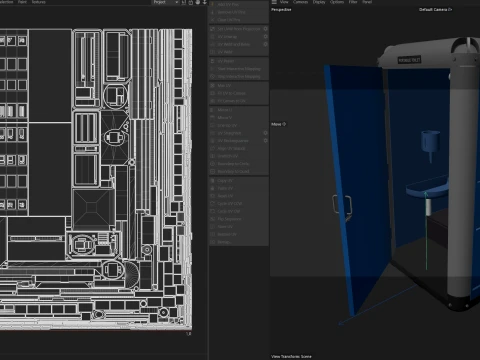
Task: Select Fit Canvas to UV
Action: pos(239,101)
